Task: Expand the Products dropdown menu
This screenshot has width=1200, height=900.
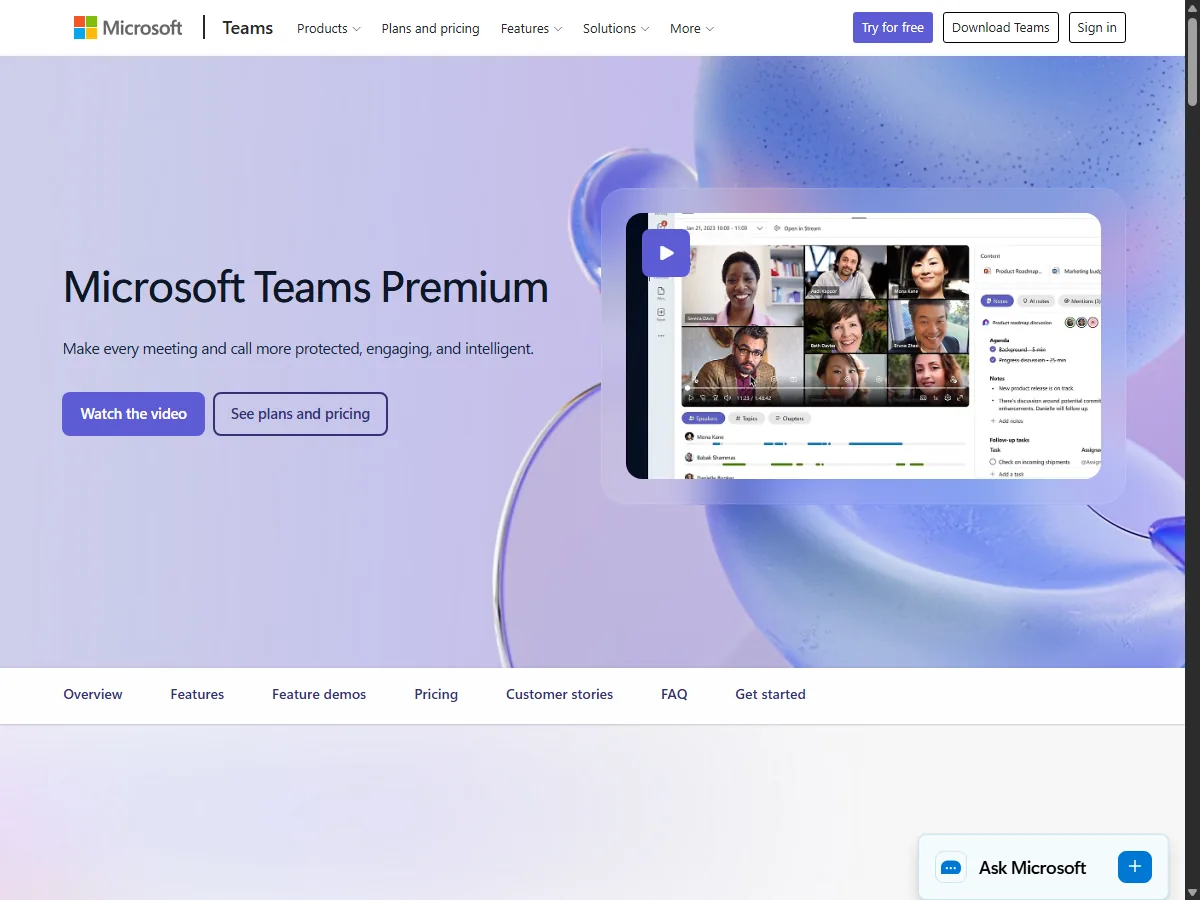Action: click(x=329, y=29)
